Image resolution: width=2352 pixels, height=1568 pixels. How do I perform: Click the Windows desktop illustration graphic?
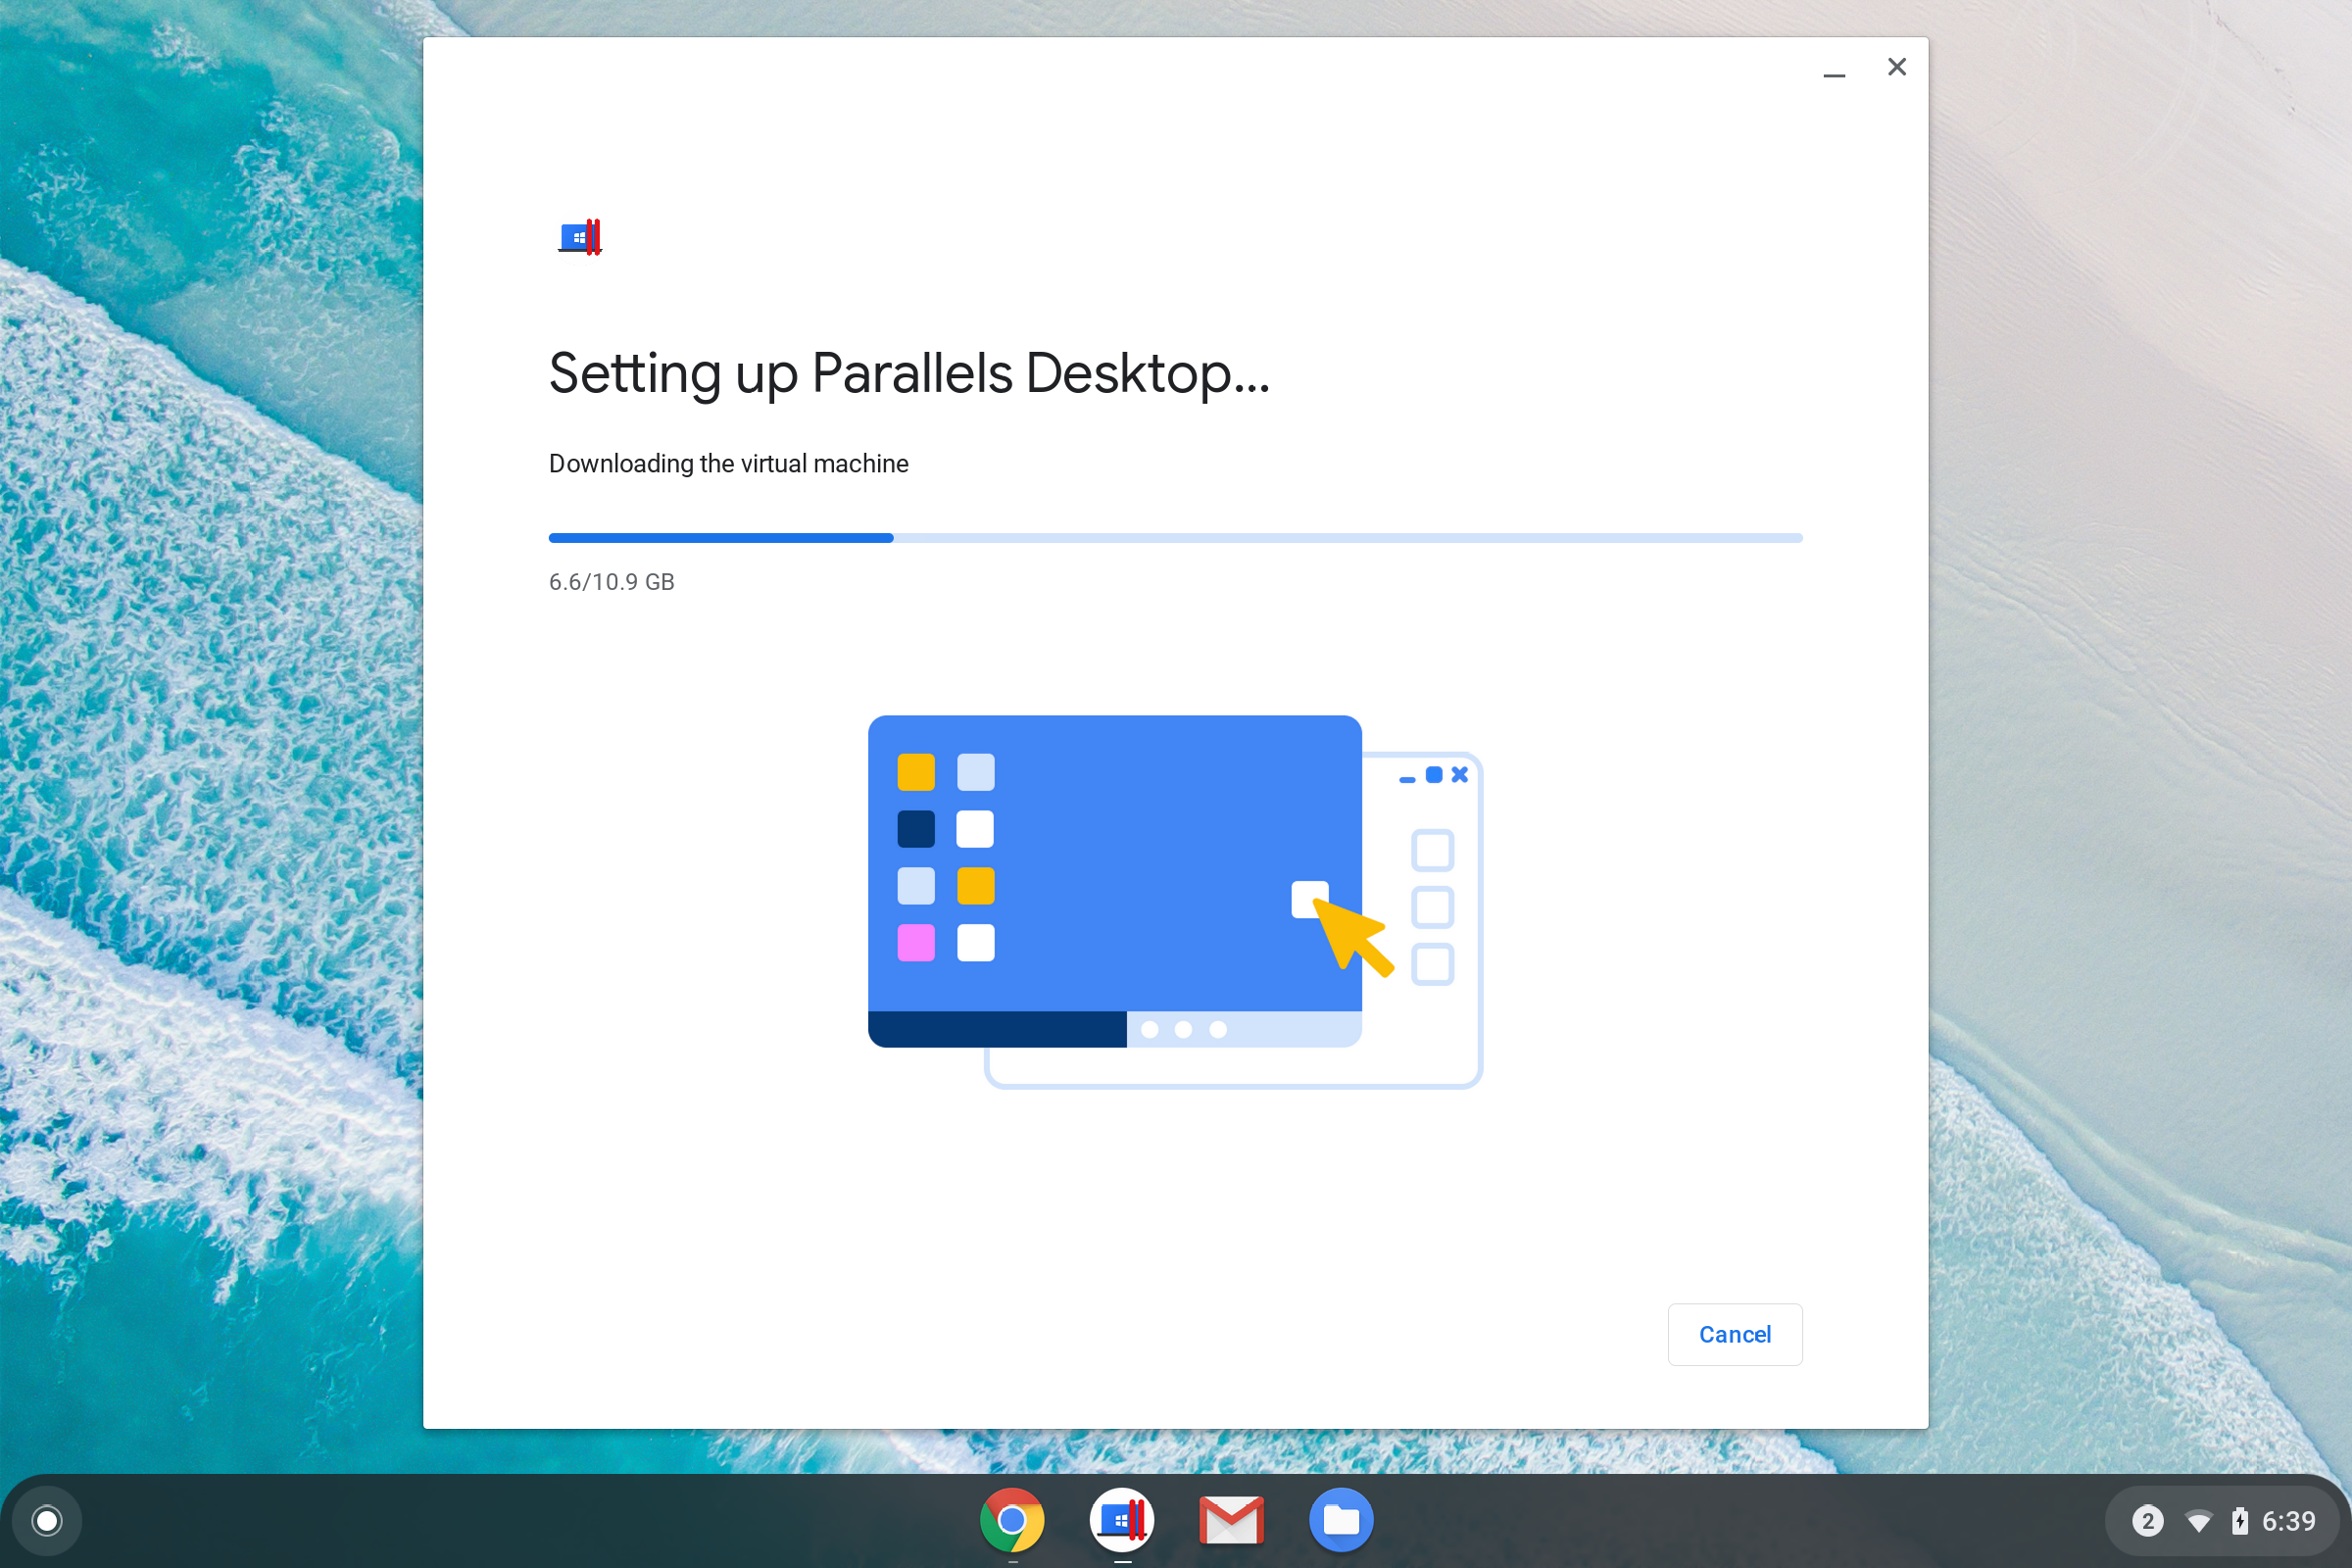point(1175,901)
